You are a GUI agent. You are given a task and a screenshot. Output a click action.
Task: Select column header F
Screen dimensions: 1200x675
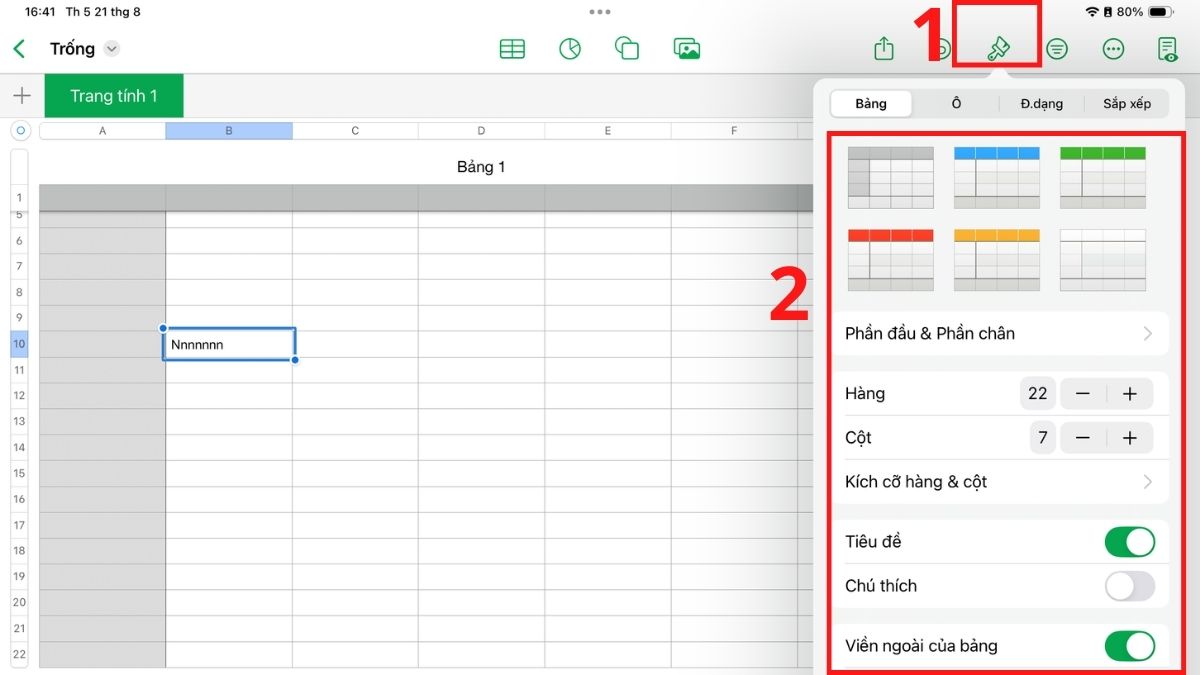(734, 131)
